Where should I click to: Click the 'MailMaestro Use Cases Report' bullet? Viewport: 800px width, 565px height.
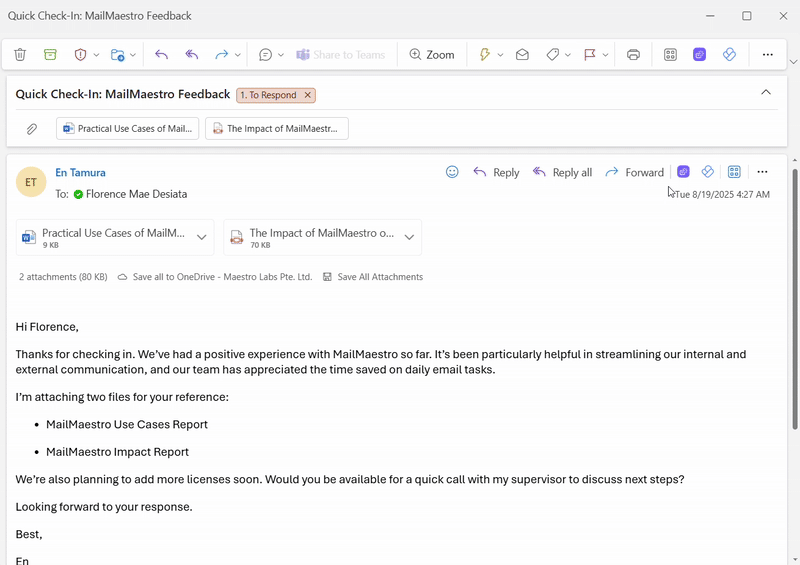click(x=127, y=425)
